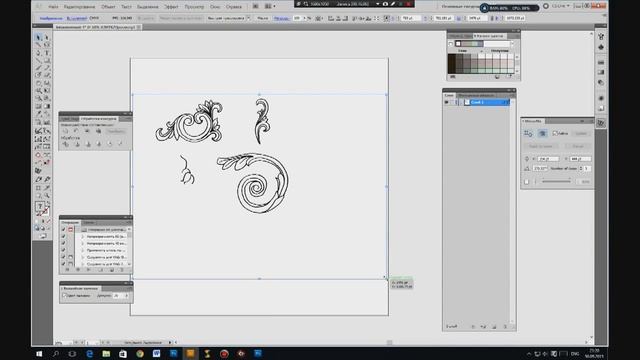Toggle the checkbox beside the MirrorMe slider
640x360 pixels.
pos(527,182)
